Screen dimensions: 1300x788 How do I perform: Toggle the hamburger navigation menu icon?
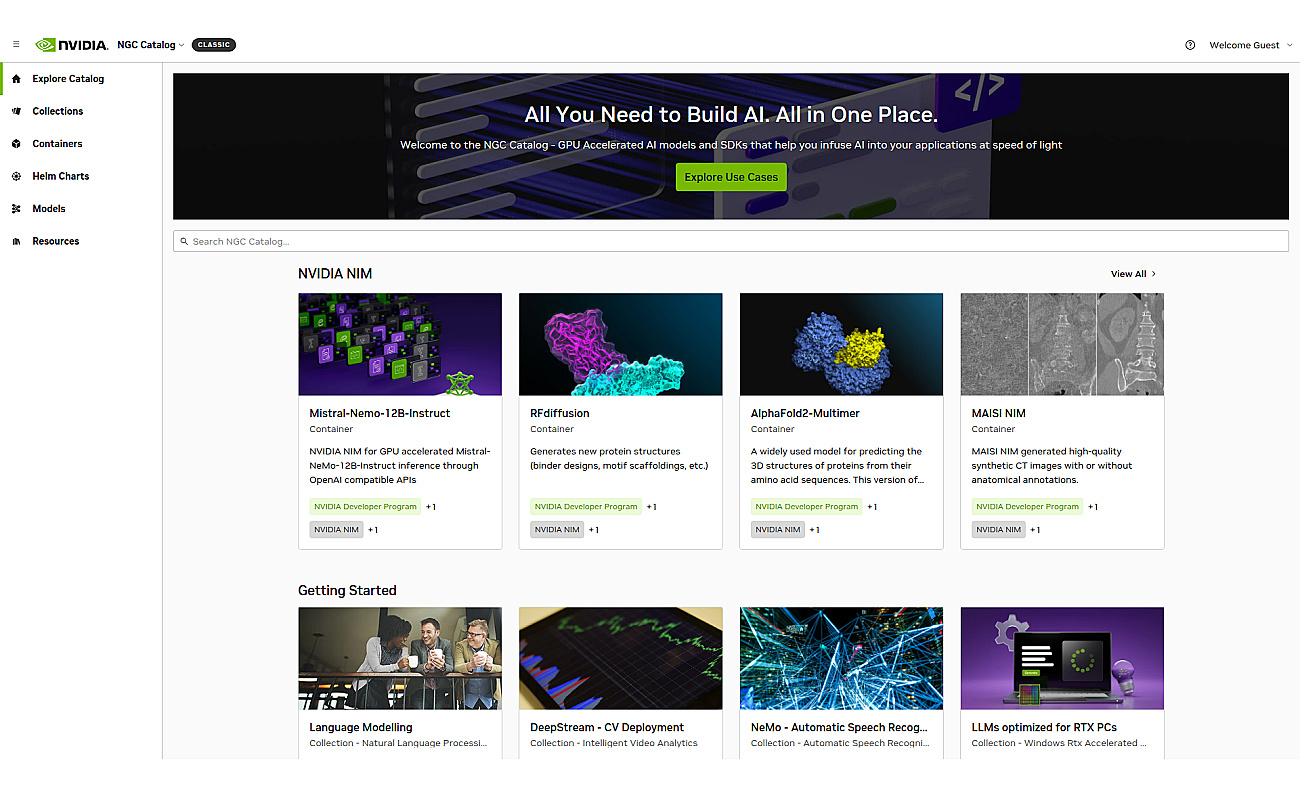pyautogui.click(x=16, y=44)
